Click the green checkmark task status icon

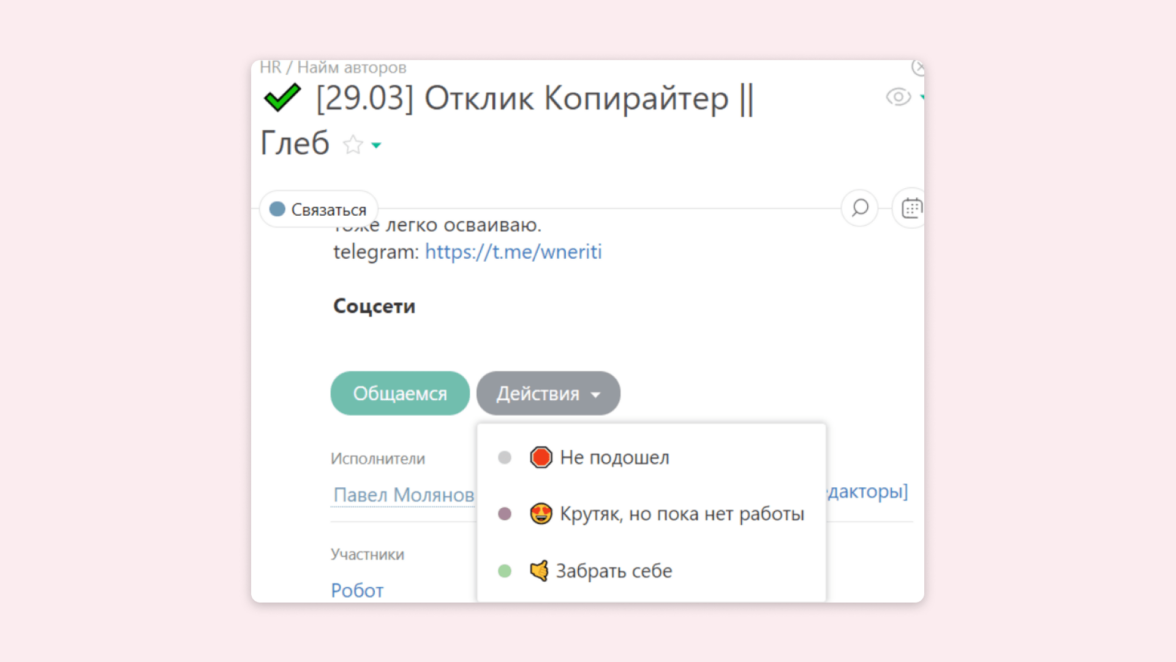click(x=282, y=98)
